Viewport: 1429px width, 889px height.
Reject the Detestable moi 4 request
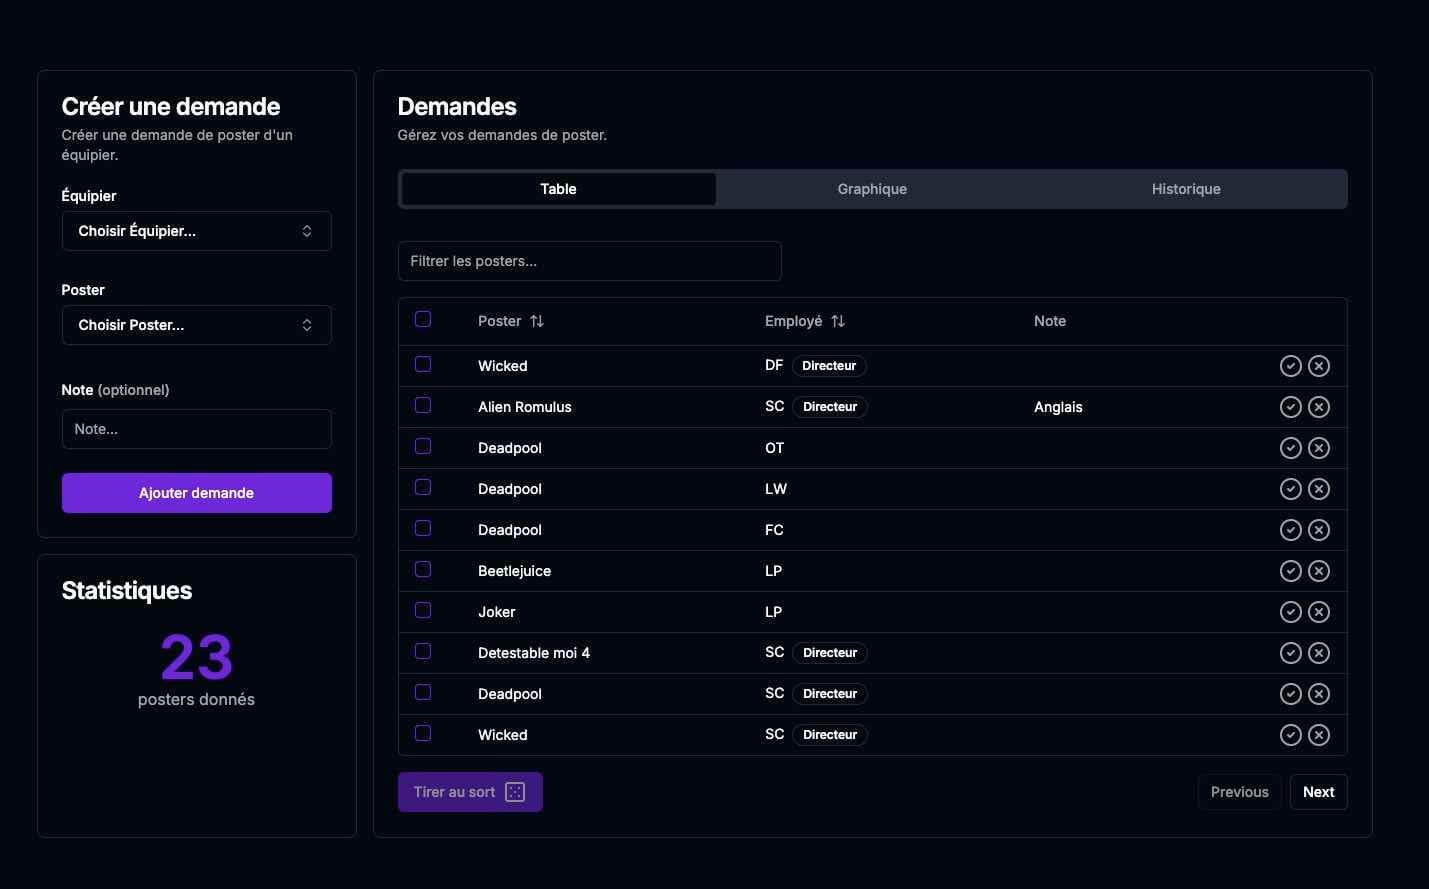point(1319,653)
